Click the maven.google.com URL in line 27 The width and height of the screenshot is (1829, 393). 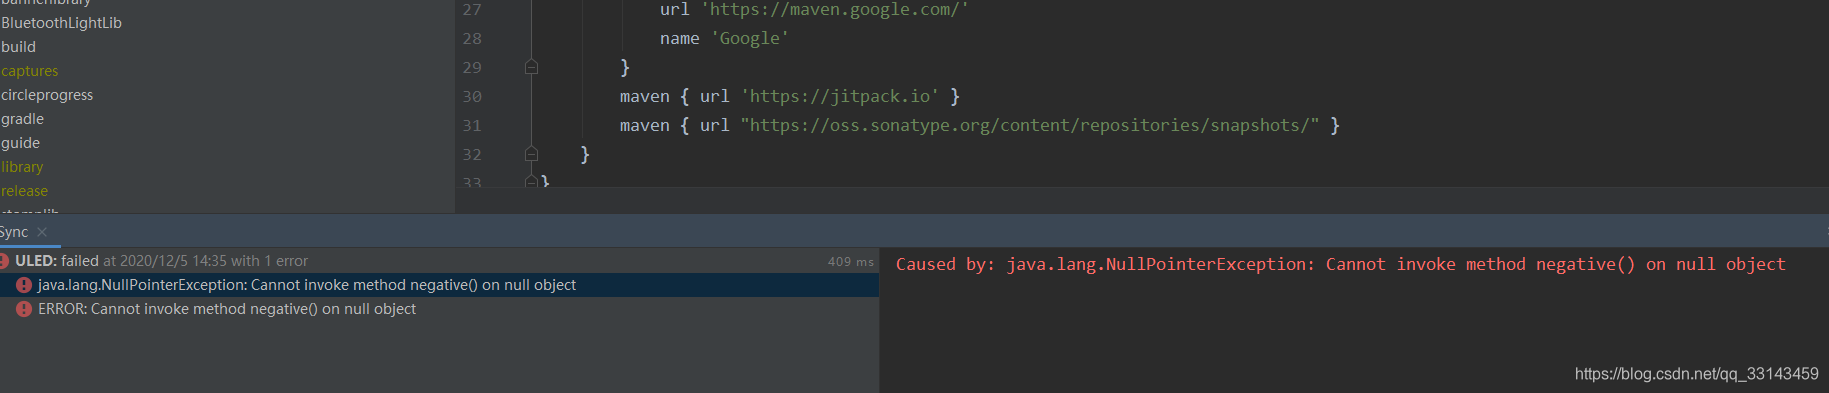[x=835, y=10]
